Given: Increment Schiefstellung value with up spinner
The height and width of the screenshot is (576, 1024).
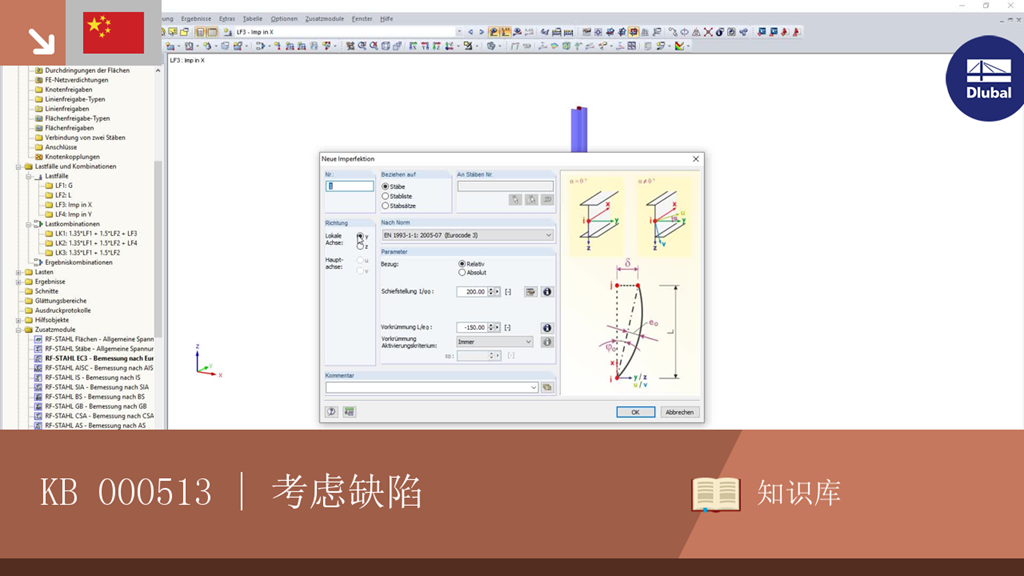Looking at the screenshot, I should point(491,290).
